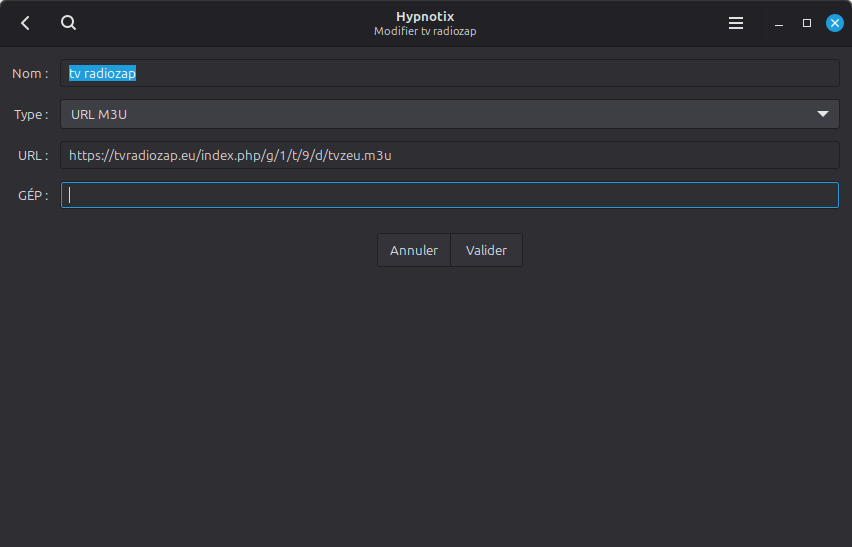Minimize the Hypnotix window
The image size is (852, 547).
point(780,23)
